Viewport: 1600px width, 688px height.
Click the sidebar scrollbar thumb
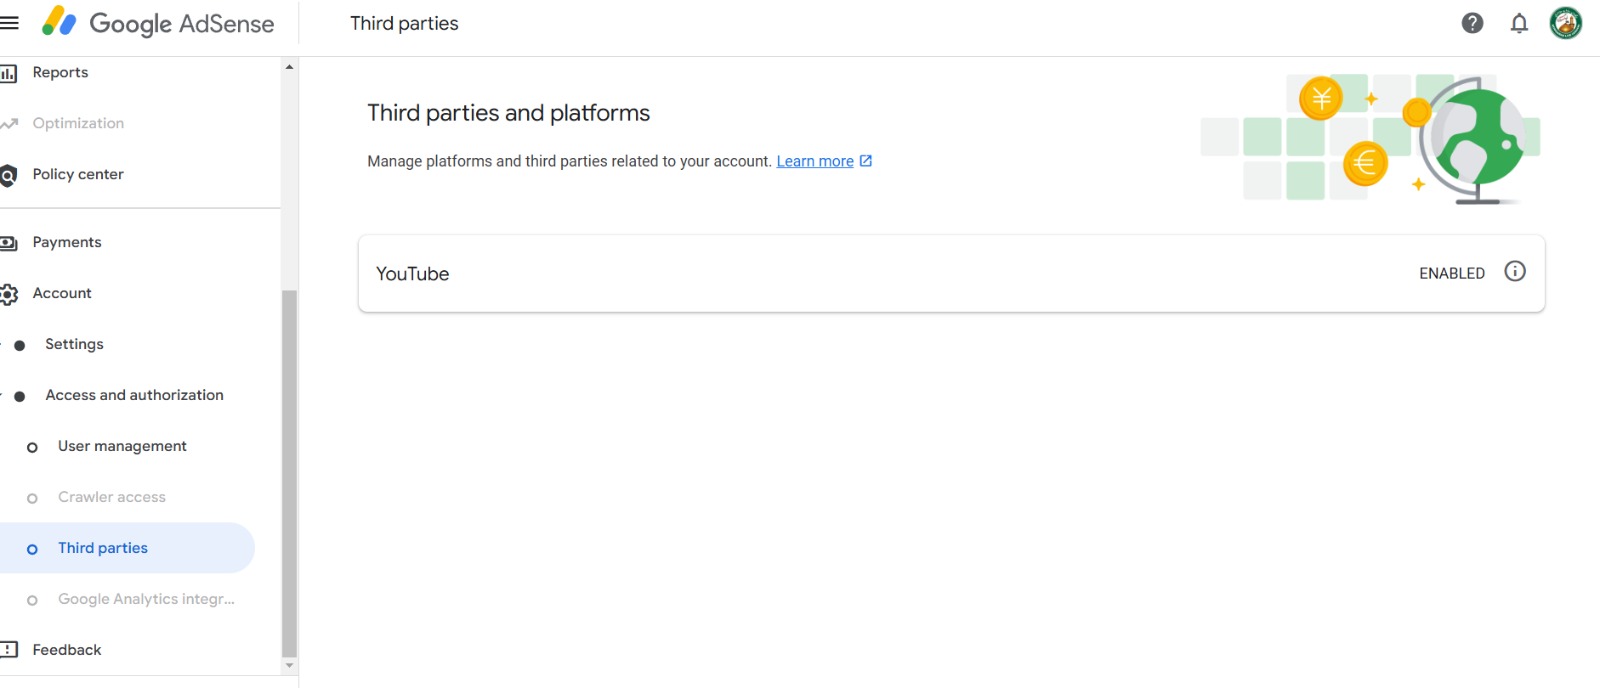289,473
